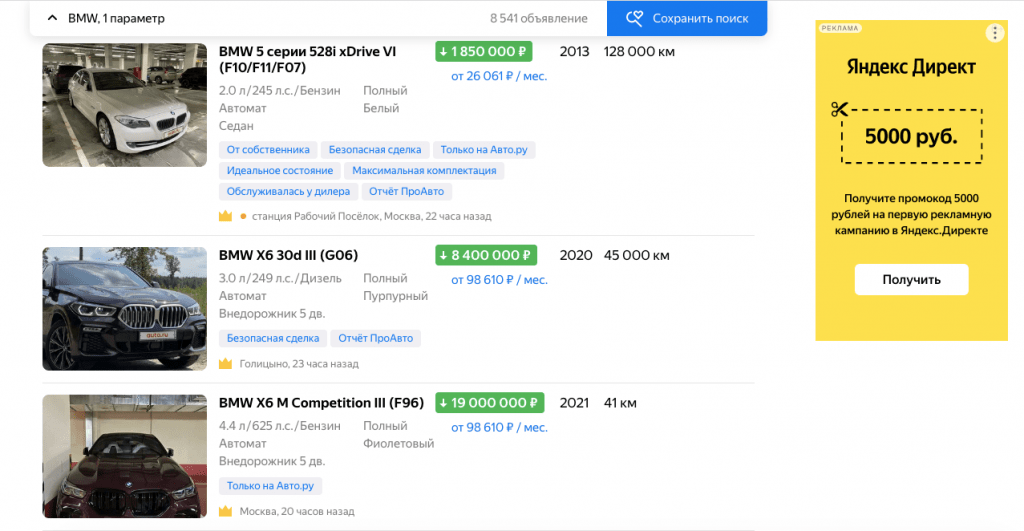View the dark red BMW X6 M photo

tap(125, 457)
